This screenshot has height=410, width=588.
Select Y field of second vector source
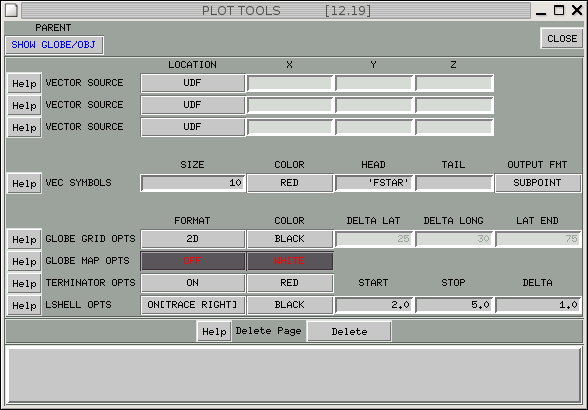tap(374, 105)
